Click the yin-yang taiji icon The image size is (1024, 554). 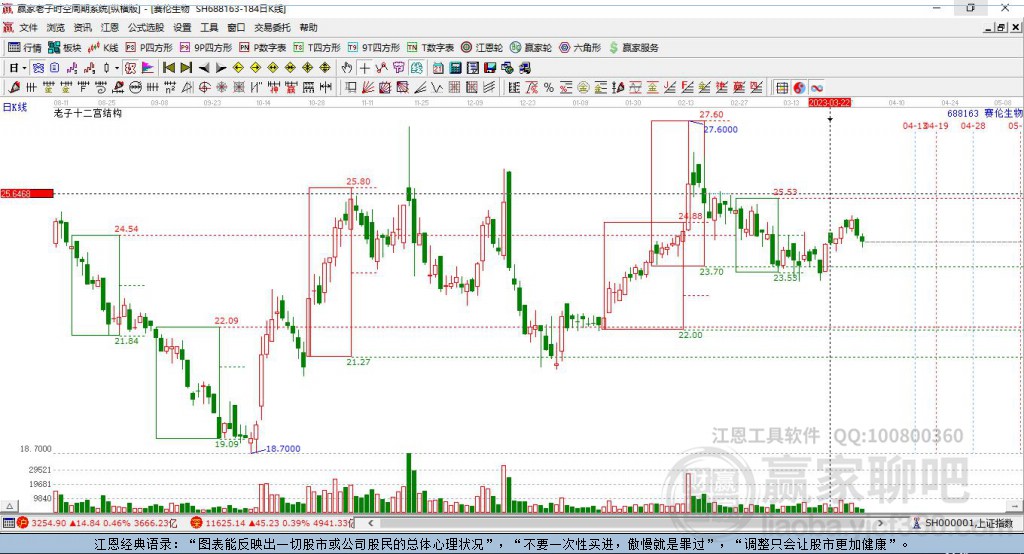pos(799,88)
